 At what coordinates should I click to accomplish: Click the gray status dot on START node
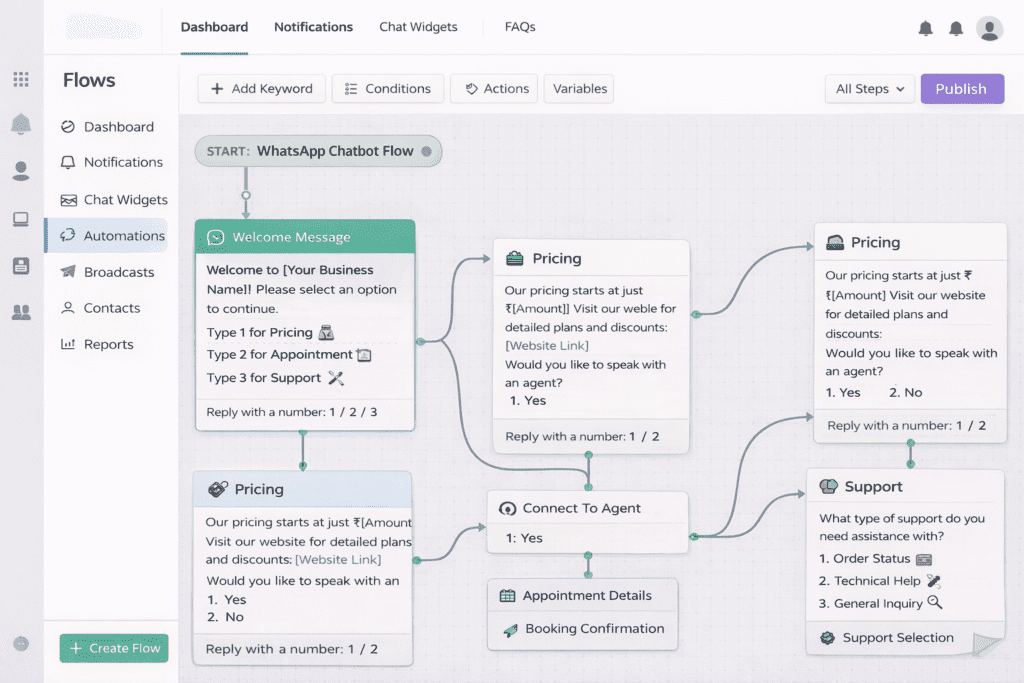(426, 151)
